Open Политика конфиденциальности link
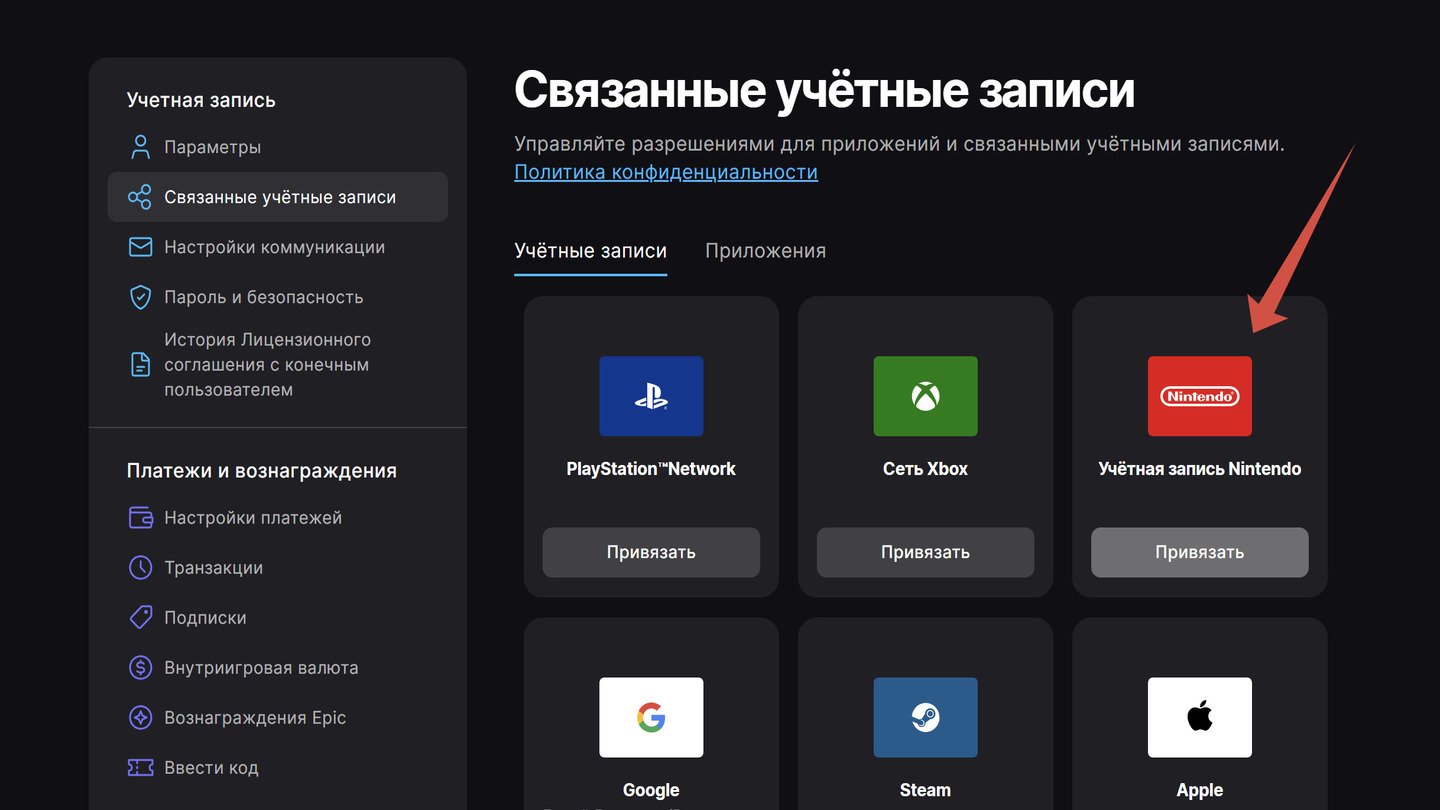Screen dimensions: 1440x810 coord(666,172)
